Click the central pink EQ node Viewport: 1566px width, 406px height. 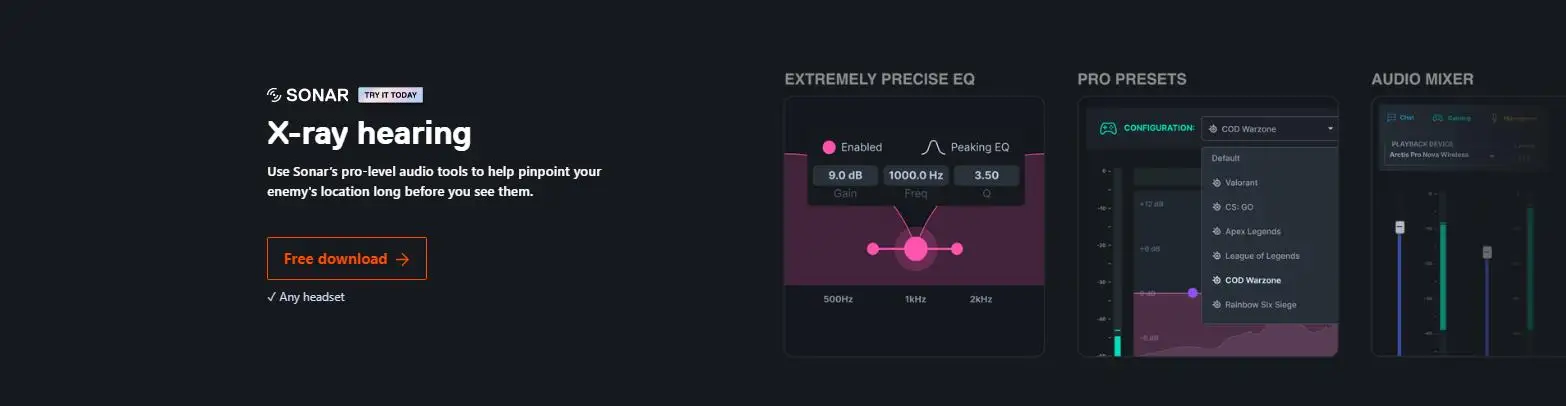click(916, 249)
